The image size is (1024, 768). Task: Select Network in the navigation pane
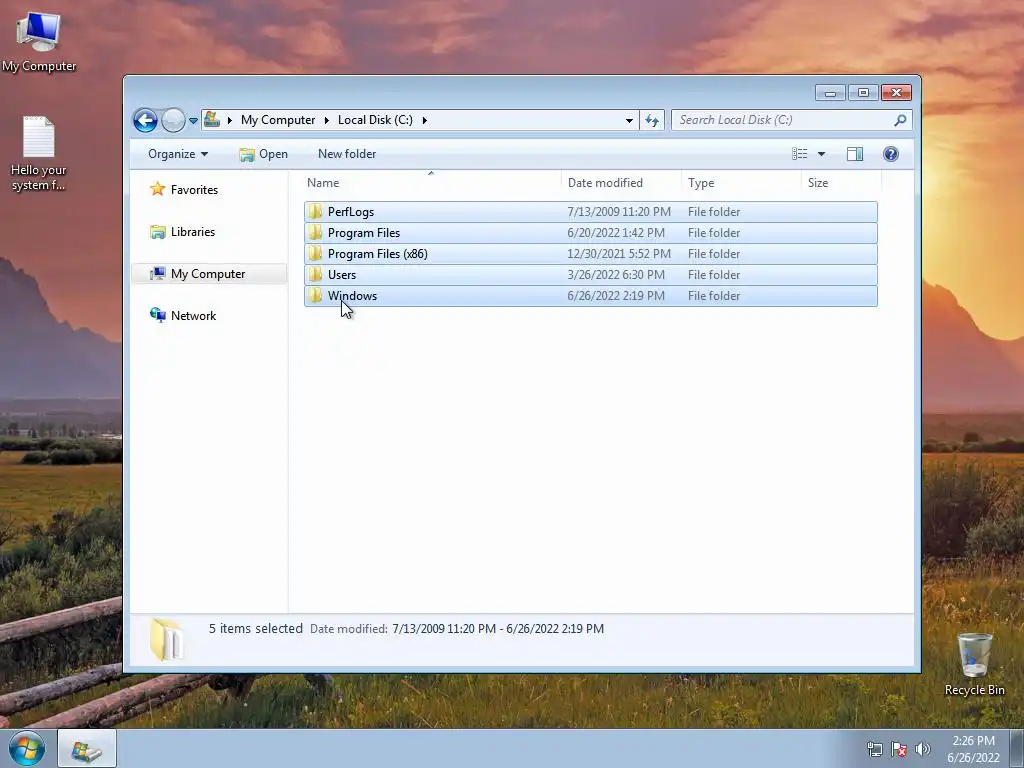pos(193,316)
